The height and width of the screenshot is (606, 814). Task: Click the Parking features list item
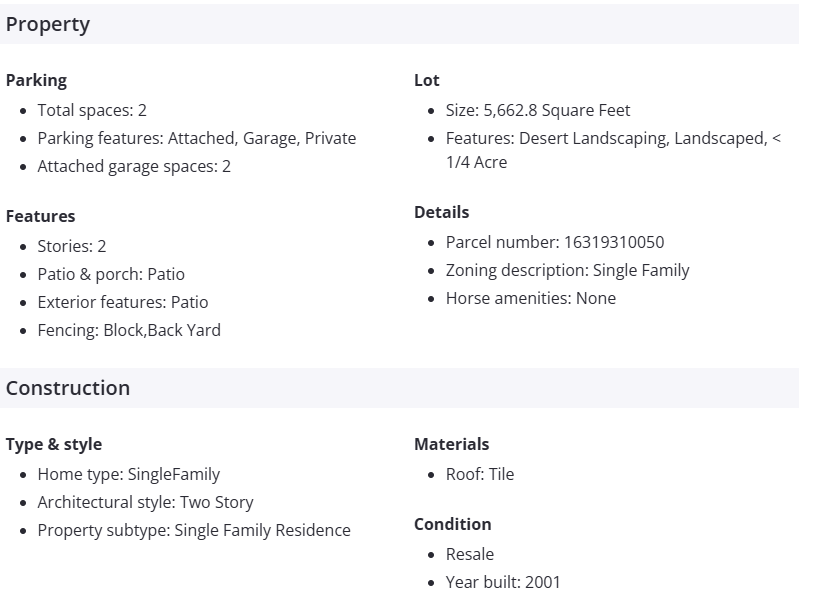[x=196, y=138]
